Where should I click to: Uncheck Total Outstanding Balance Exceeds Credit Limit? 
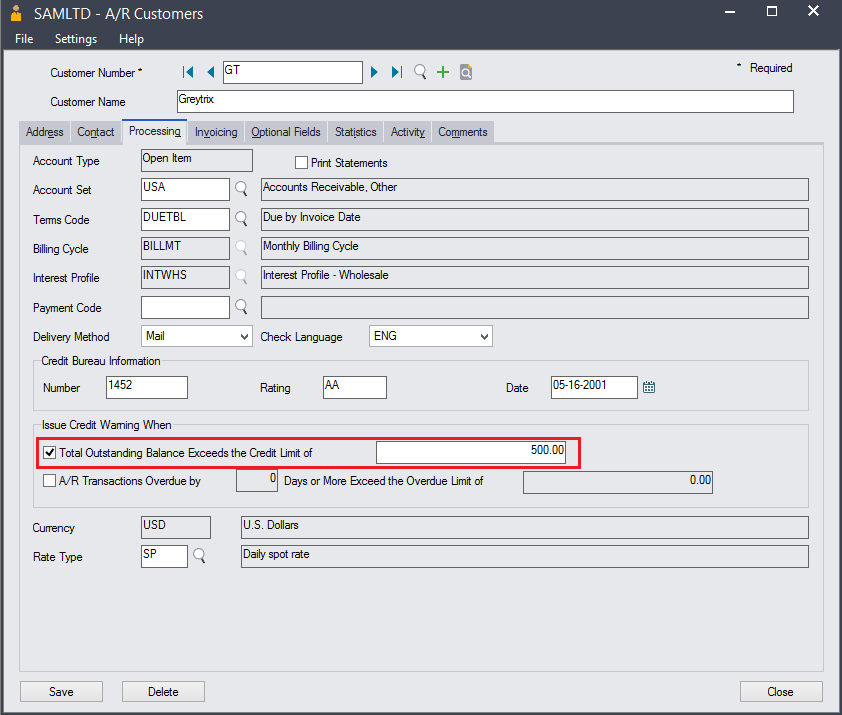coord(49,452)
